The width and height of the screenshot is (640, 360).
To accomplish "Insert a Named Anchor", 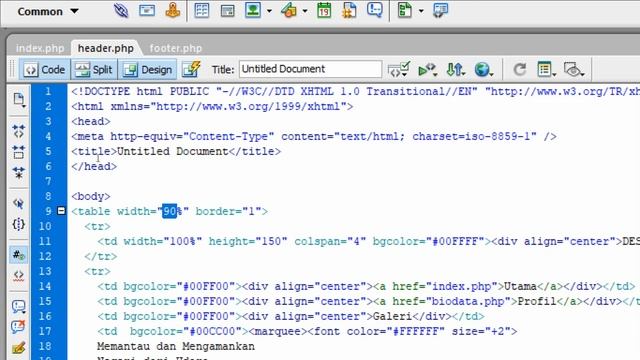I will coord(173,10).
